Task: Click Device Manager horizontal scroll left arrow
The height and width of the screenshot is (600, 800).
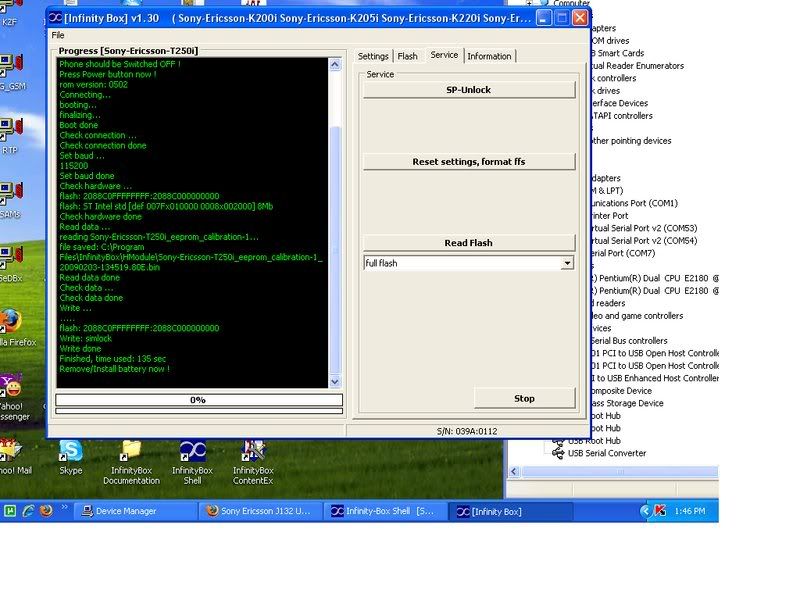Action: pyautogui.click(x=514, y=472)
